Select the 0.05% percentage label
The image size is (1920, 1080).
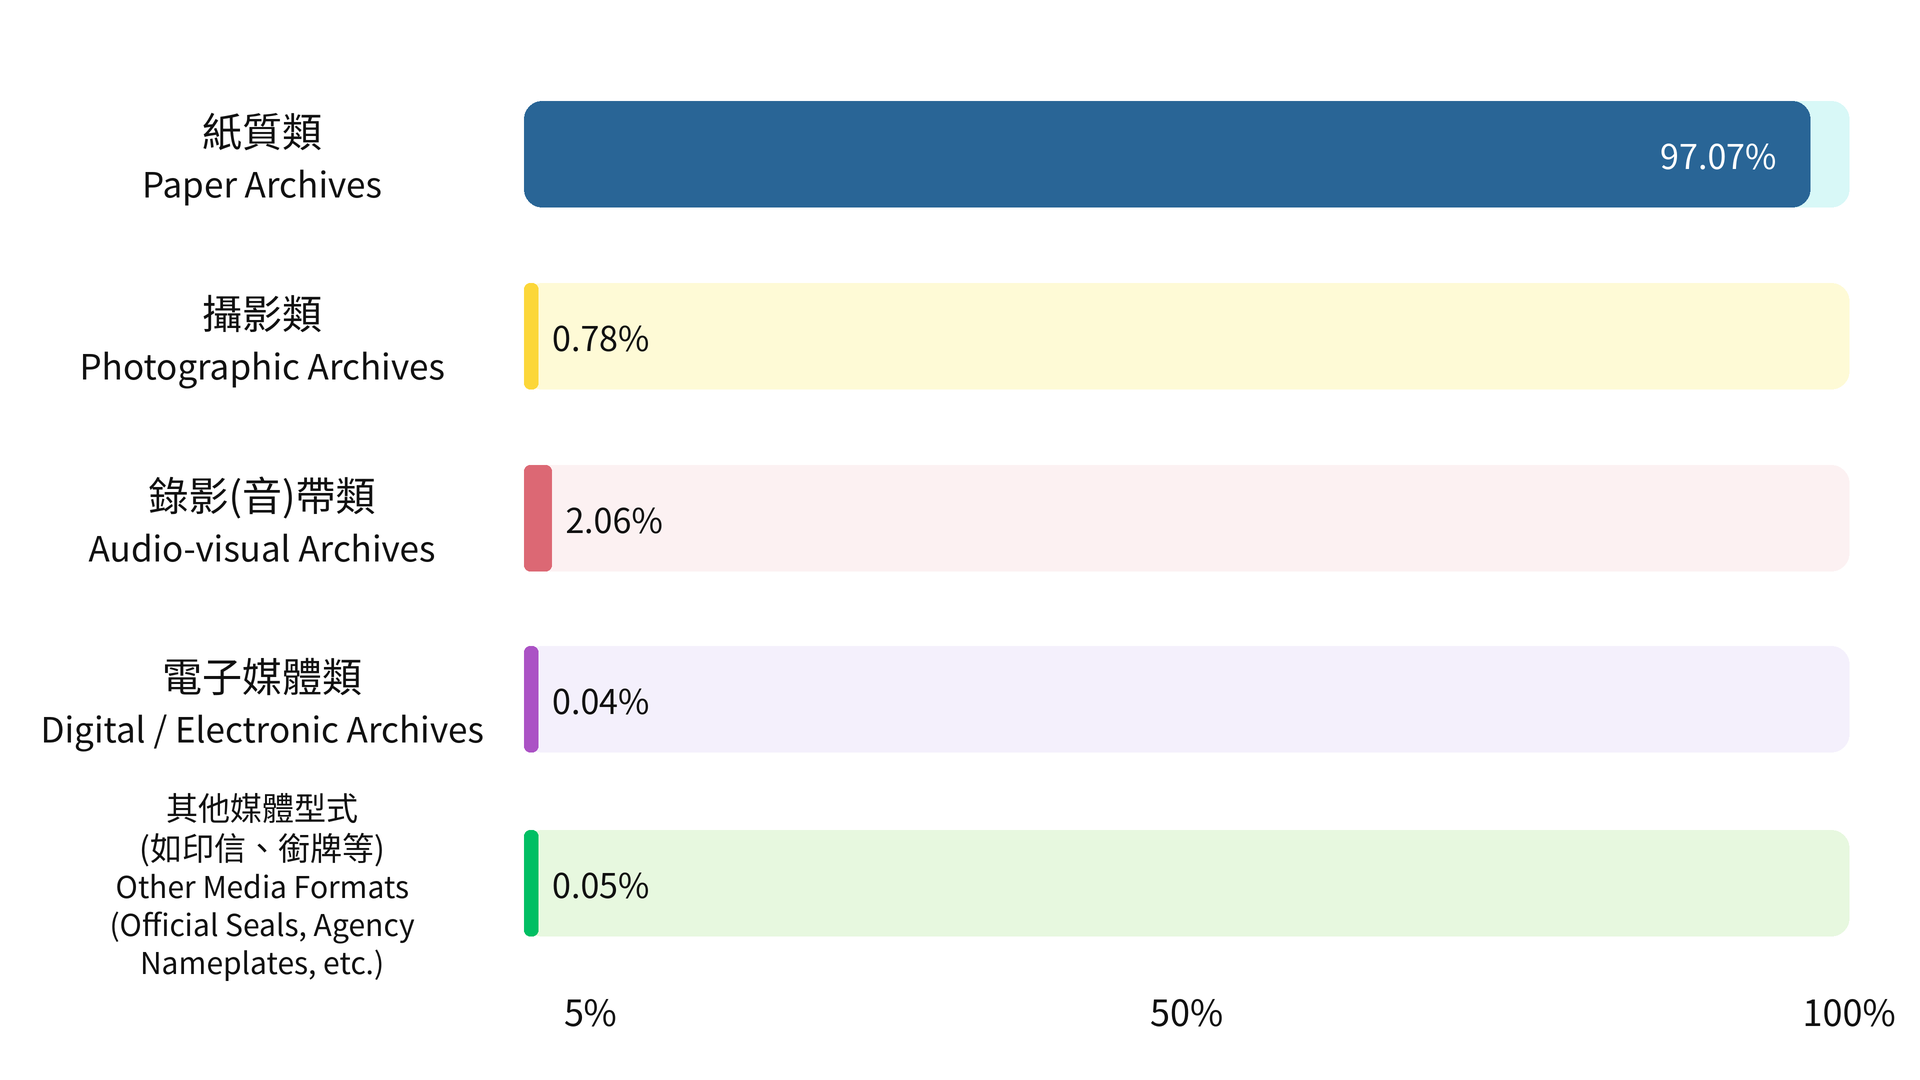[x=600, y=886]
